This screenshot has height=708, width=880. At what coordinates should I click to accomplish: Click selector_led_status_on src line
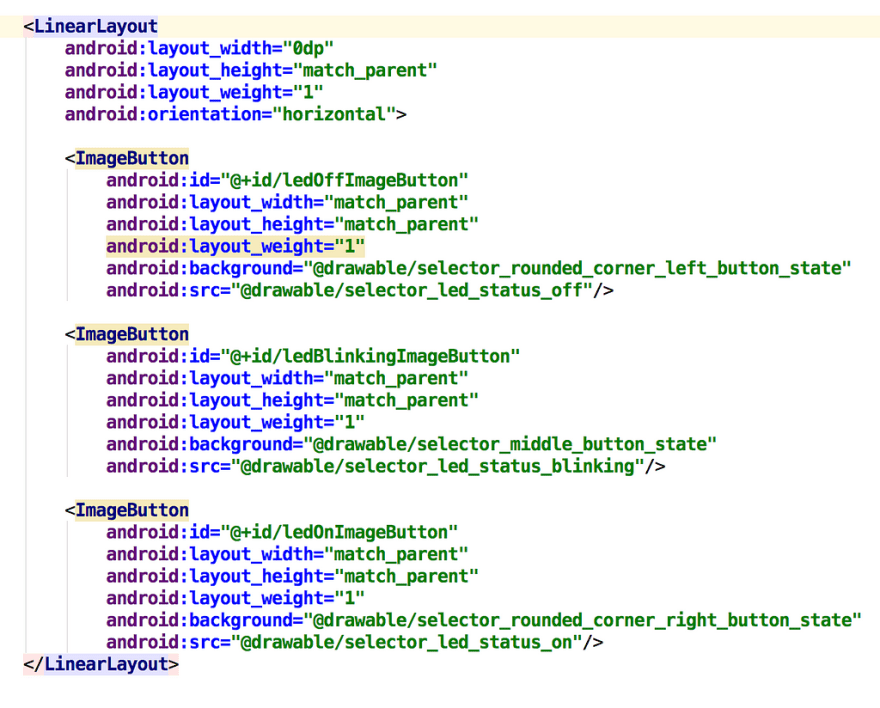355,642
